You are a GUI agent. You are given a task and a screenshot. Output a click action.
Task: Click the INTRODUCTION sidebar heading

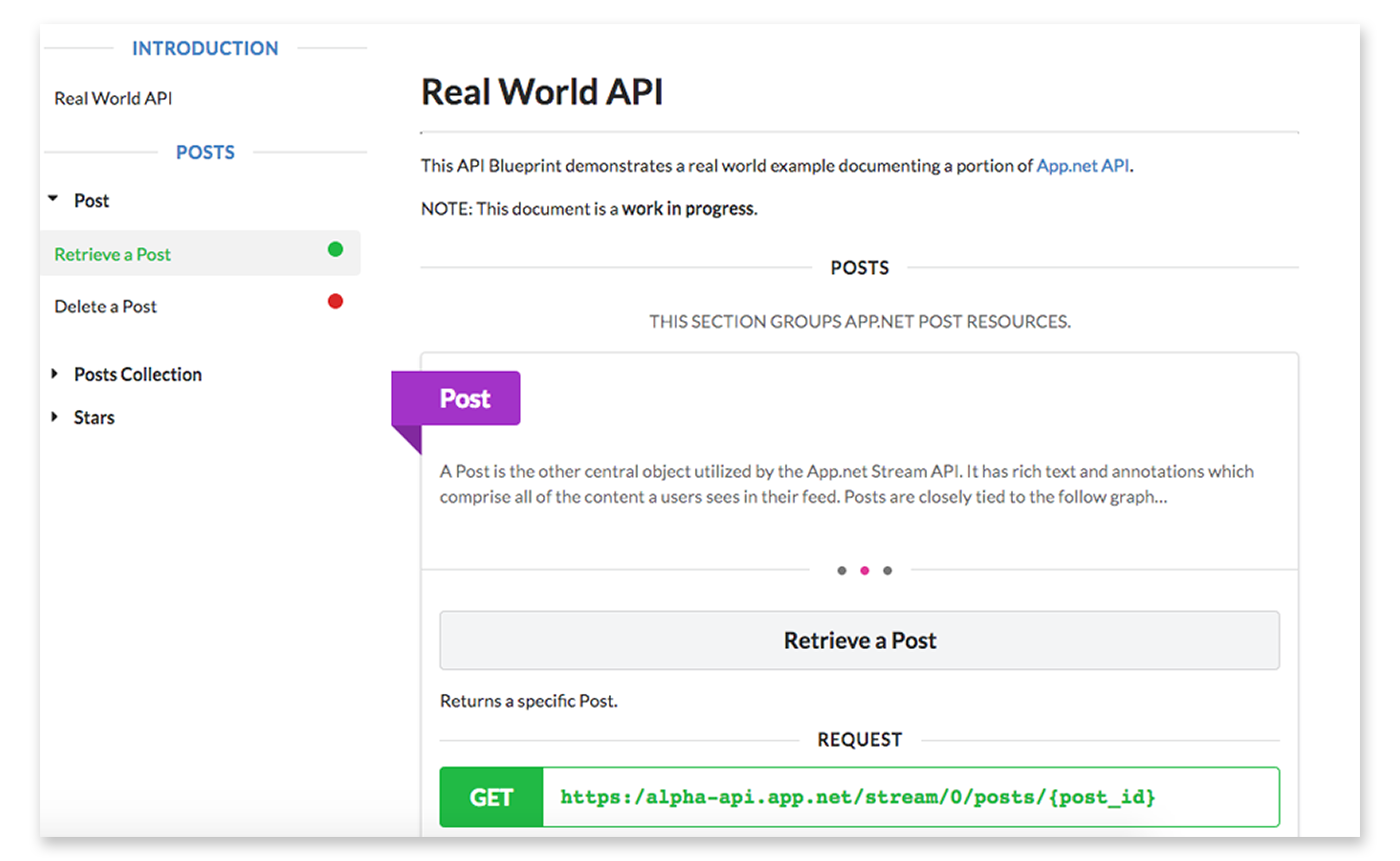[x=205, y=48]
